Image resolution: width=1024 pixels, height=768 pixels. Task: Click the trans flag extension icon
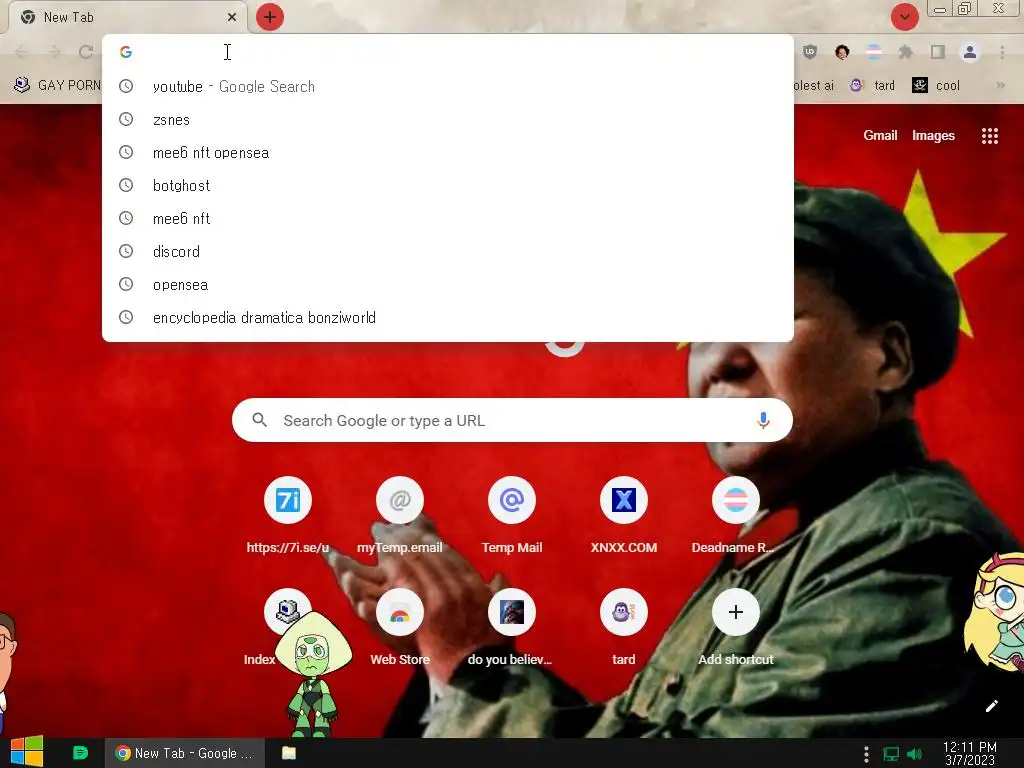[874, 52]
